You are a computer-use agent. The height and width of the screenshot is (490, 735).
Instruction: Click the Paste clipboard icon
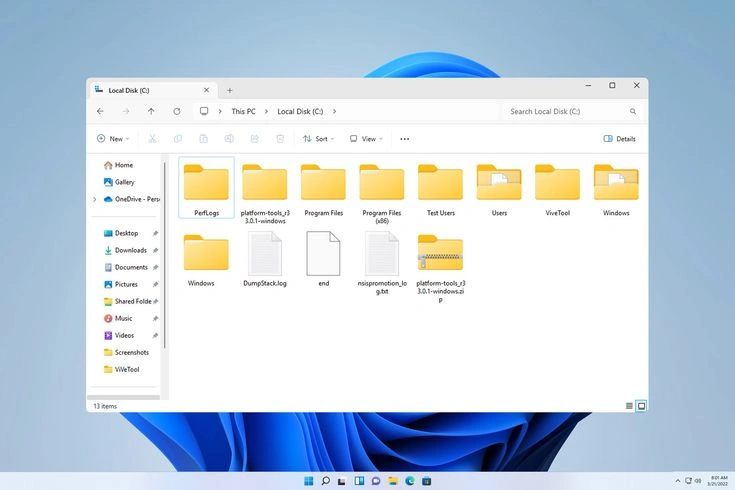[x=203, y=139]
